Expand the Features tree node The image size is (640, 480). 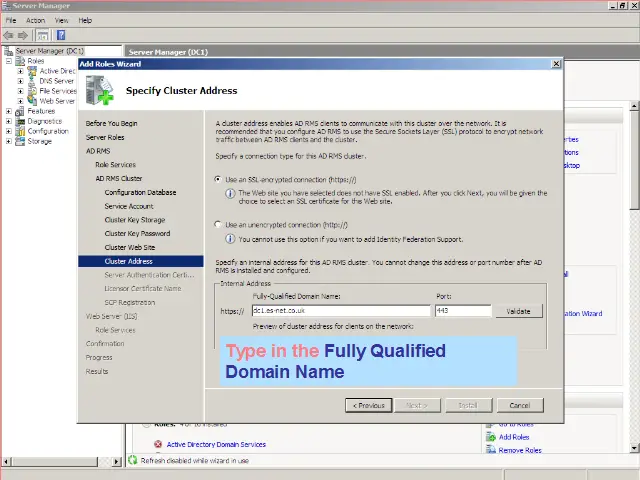point(9,111)
